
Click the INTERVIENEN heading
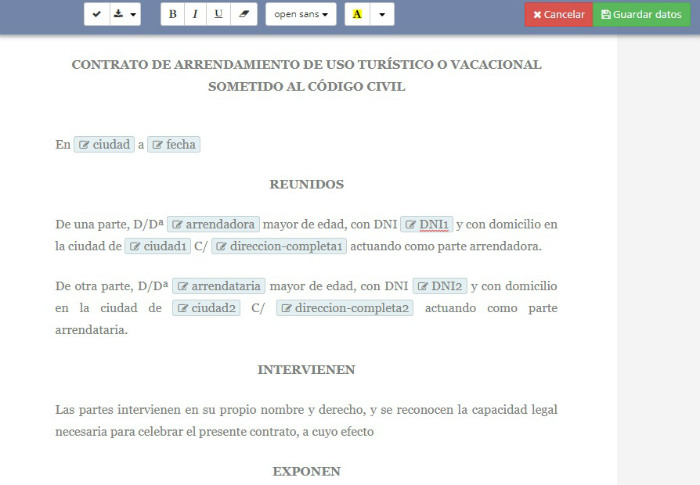pos(307,370)
